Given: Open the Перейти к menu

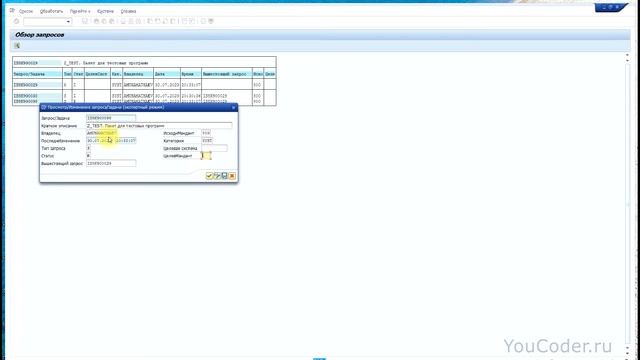Looking at the screenshot, I should [x=80, y=11].
